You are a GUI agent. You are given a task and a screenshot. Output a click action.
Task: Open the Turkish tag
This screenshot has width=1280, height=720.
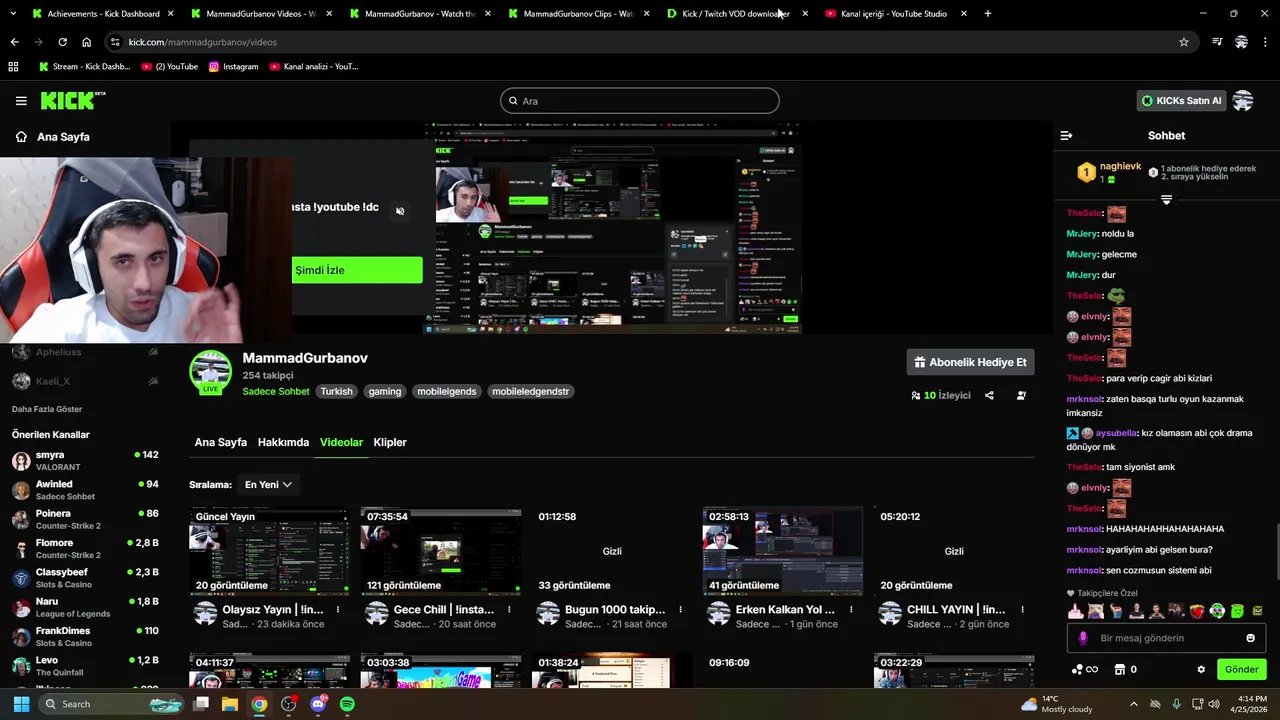tap(336, 391)
